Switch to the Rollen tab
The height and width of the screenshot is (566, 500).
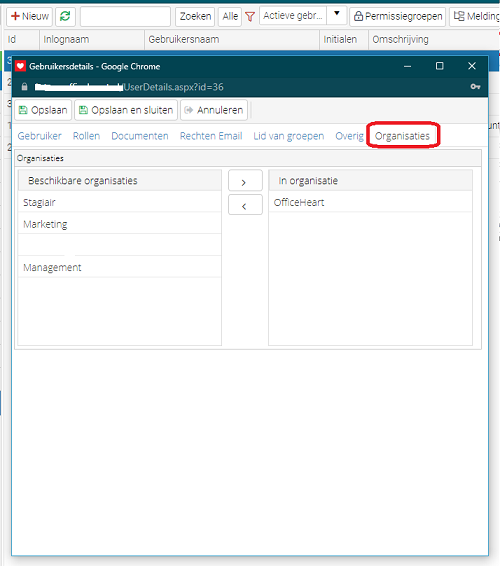[86, 136]
